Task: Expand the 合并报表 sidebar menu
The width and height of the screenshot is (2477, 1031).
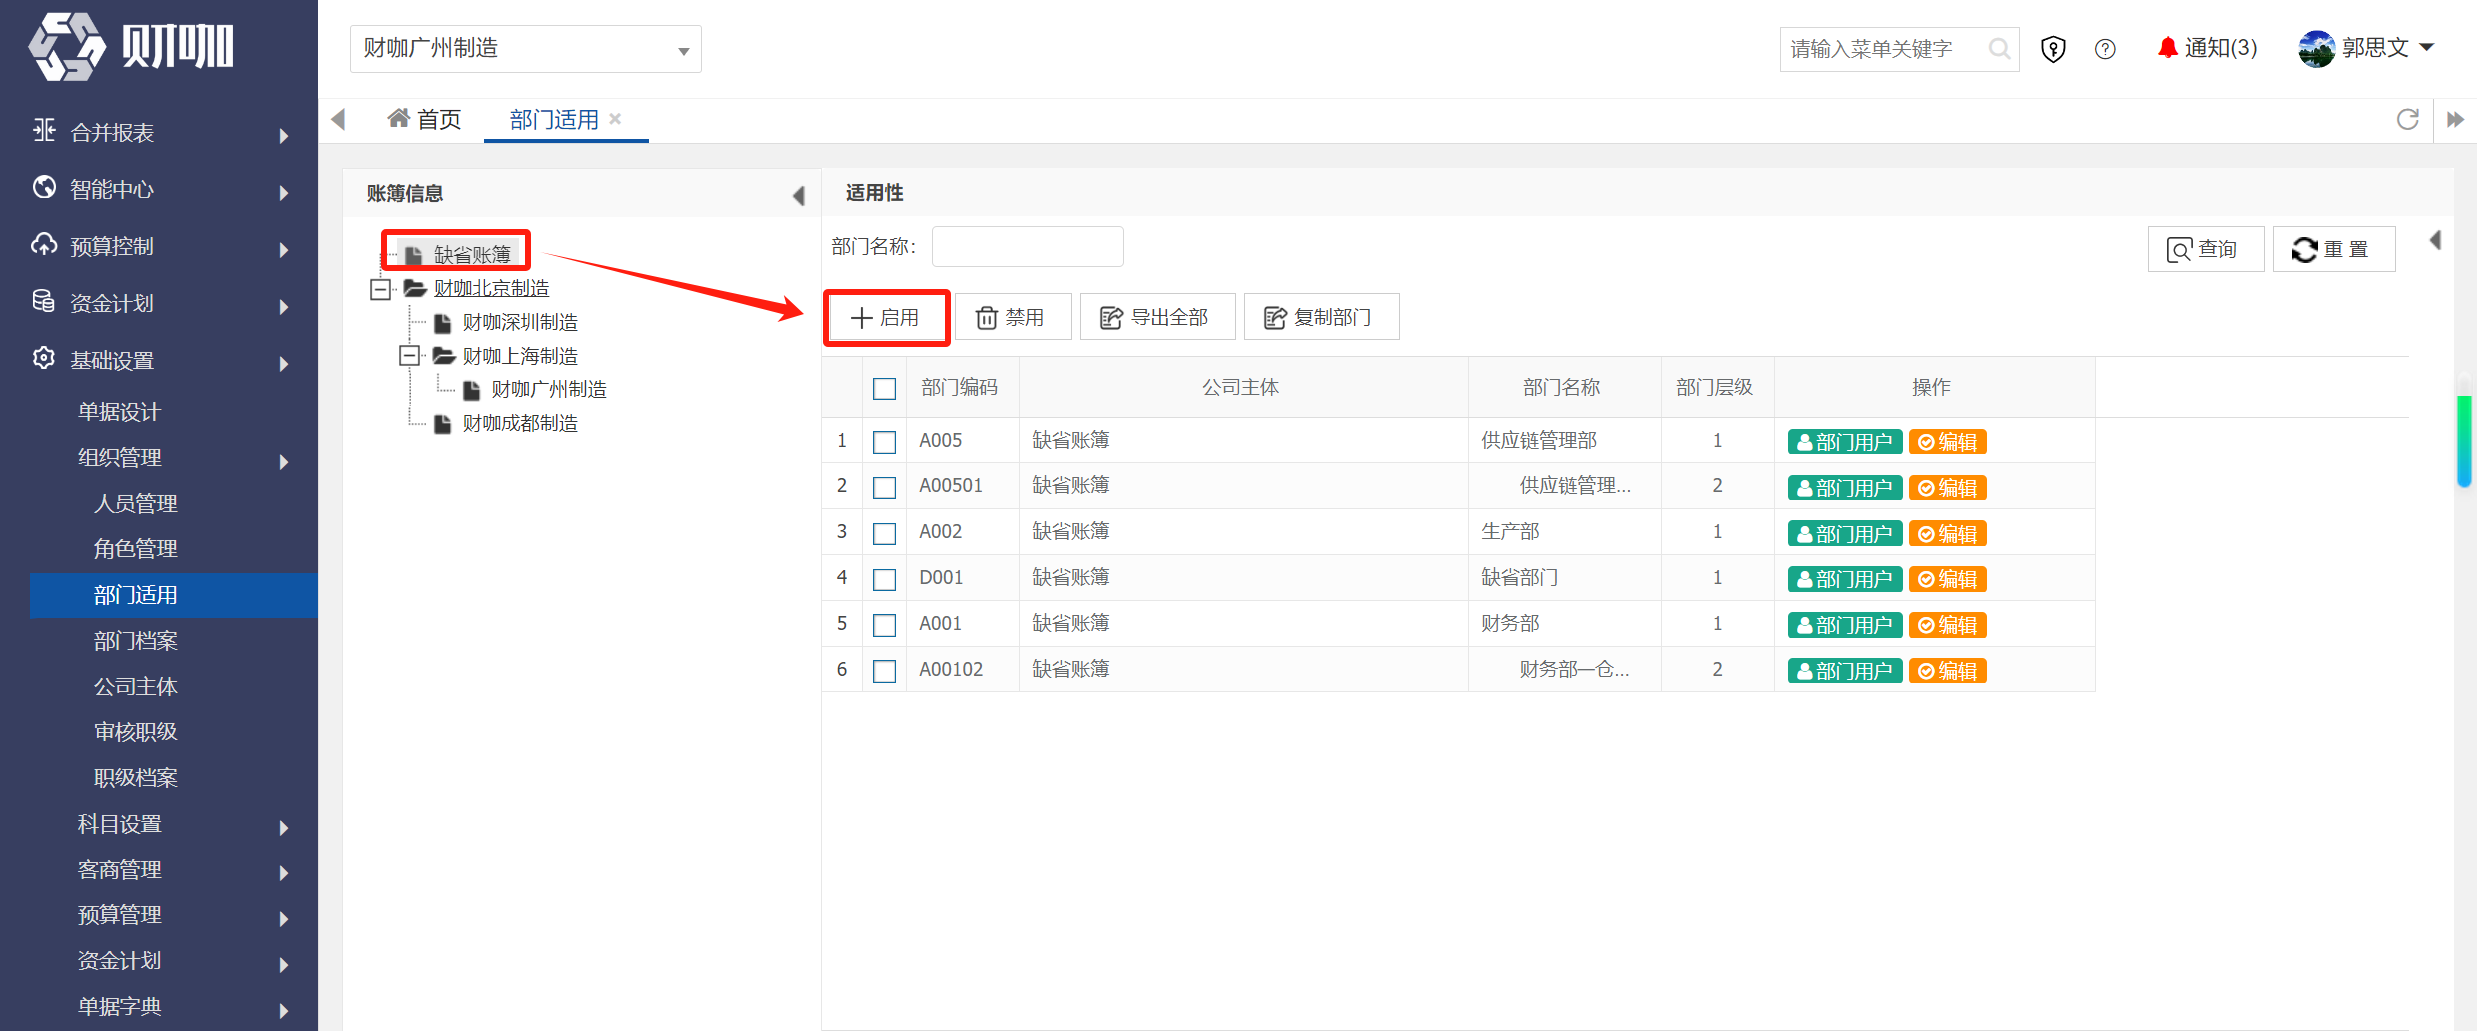Action: [159, 133]
